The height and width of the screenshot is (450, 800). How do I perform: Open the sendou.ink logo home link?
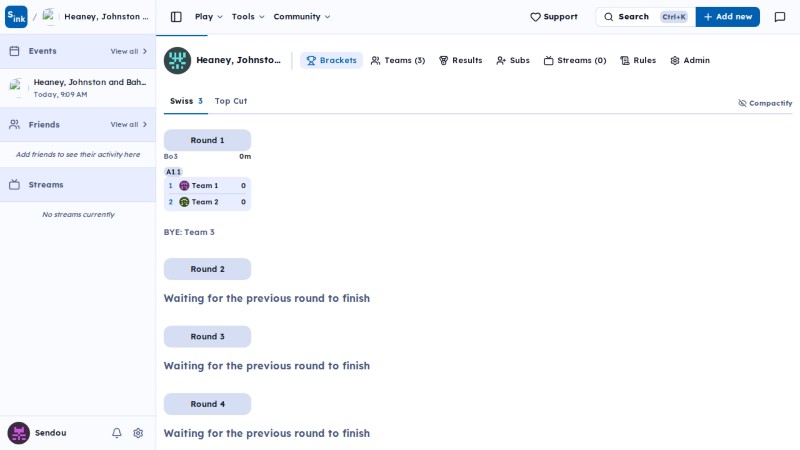16,17
